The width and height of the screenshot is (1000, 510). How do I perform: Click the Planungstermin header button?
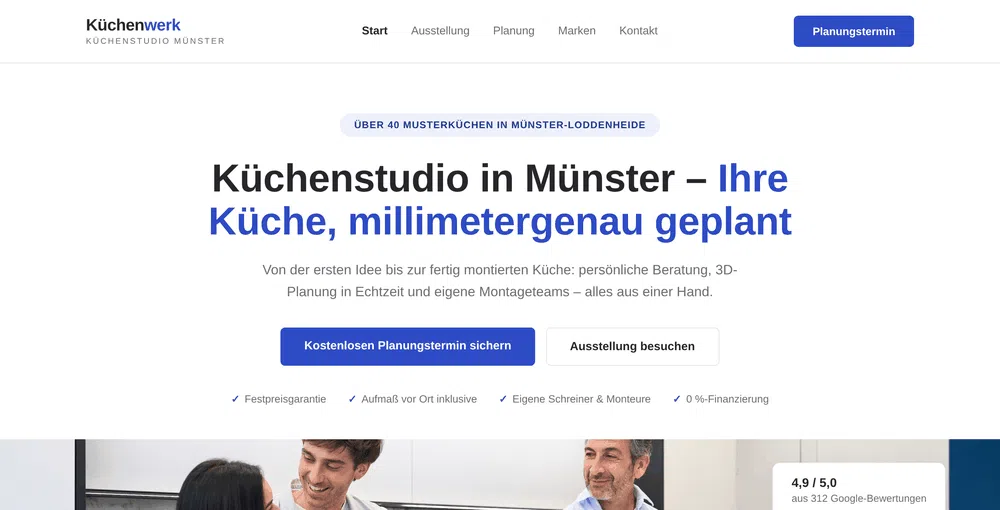click(853, 31)
